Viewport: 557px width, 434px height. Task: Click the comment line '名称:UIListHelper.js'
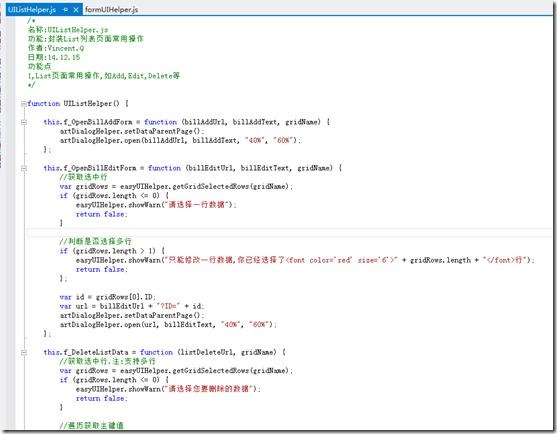click(x=68, y=29)
